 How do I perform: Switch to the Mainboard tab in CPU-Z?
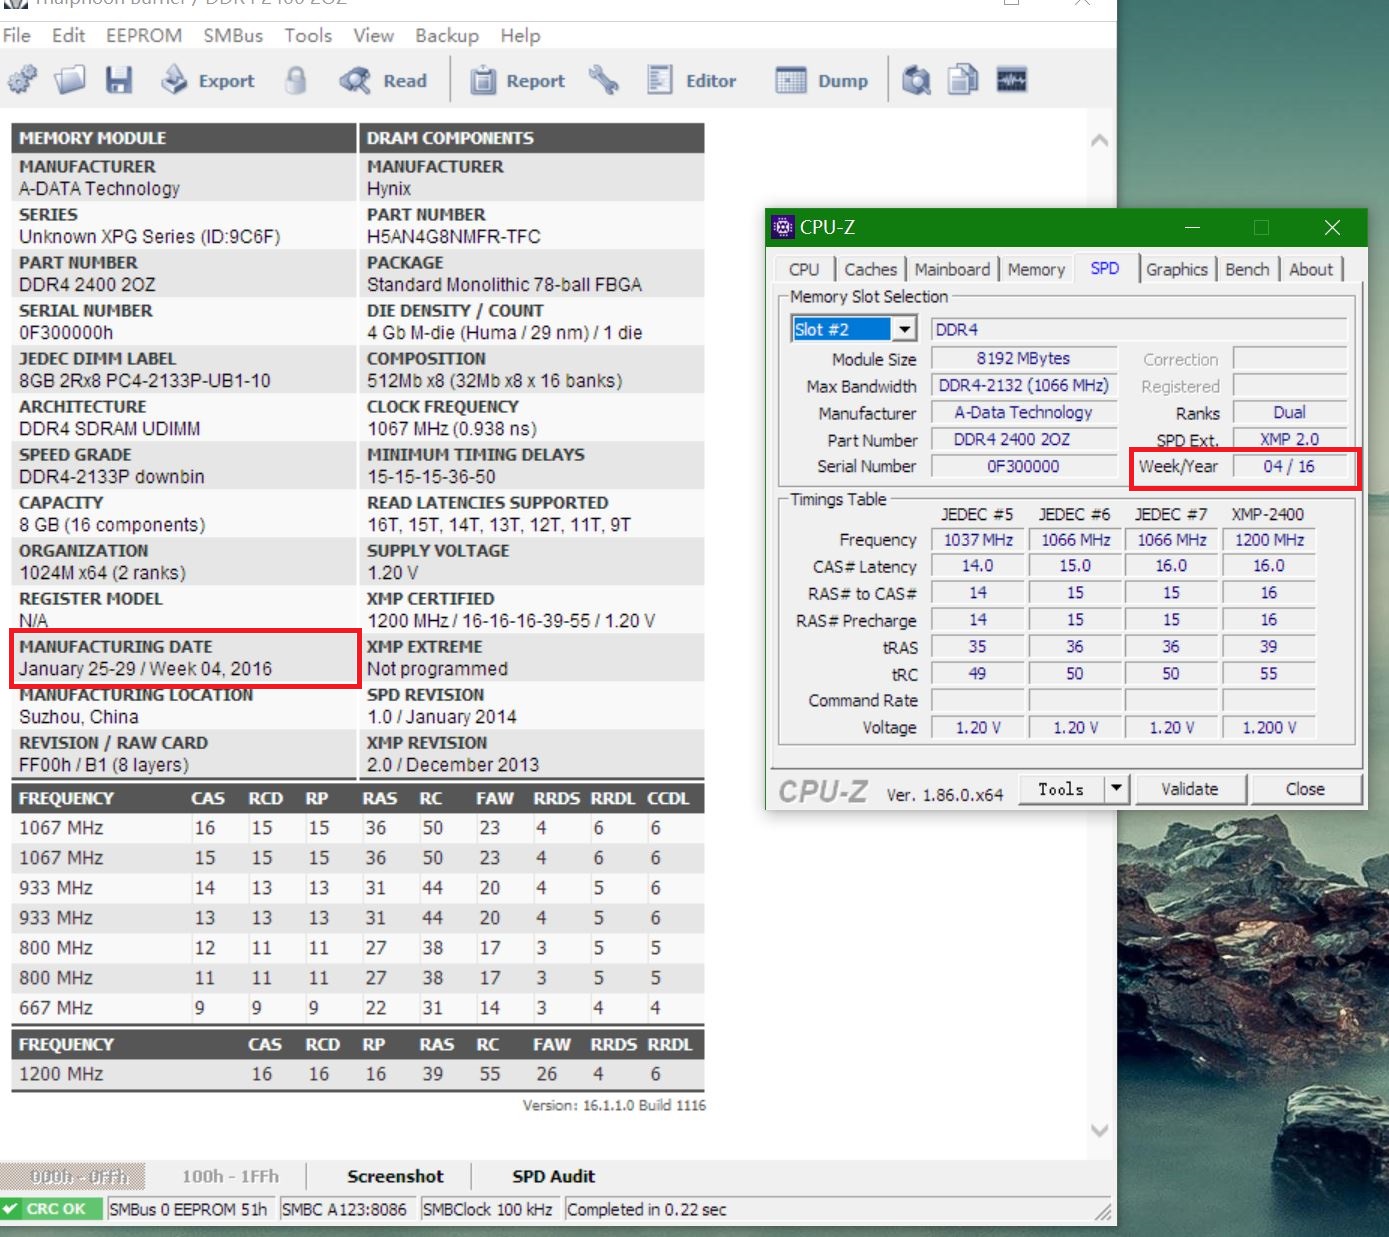click(952, 269)
